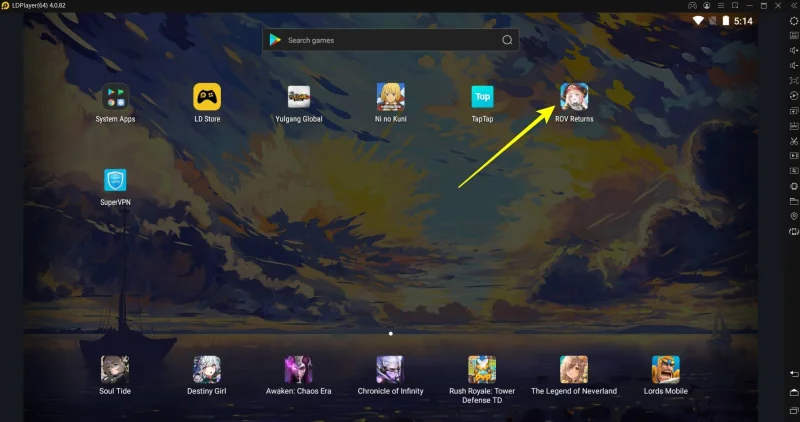Click the battery status icon
Image resolution: width=800 pixels, height=422 pixels.
(726, 21)
